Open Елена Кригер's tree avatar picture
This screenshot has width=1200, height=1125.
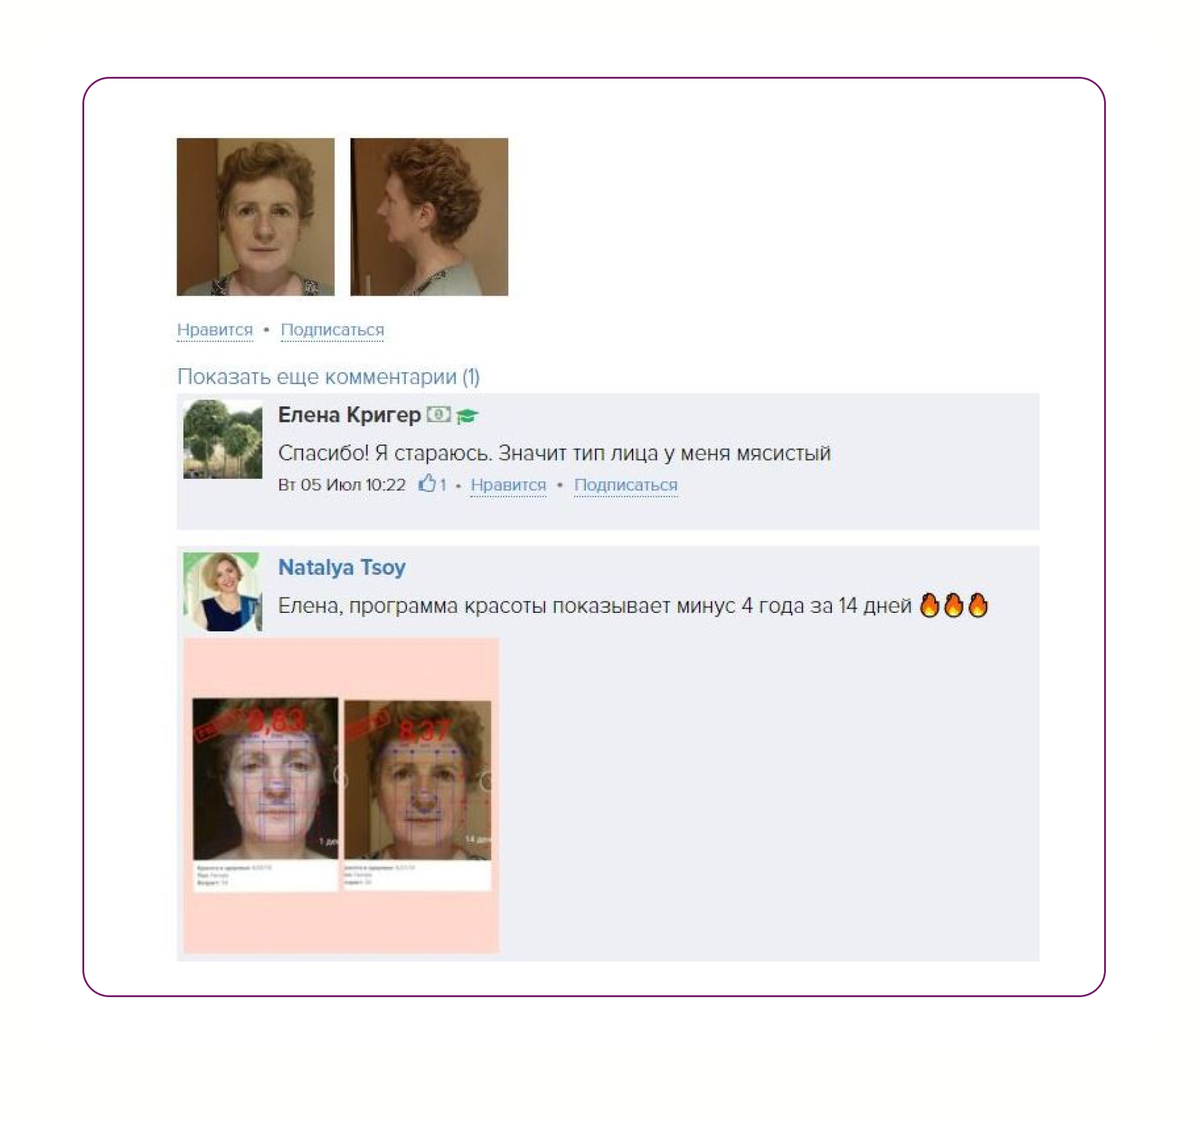223,439
